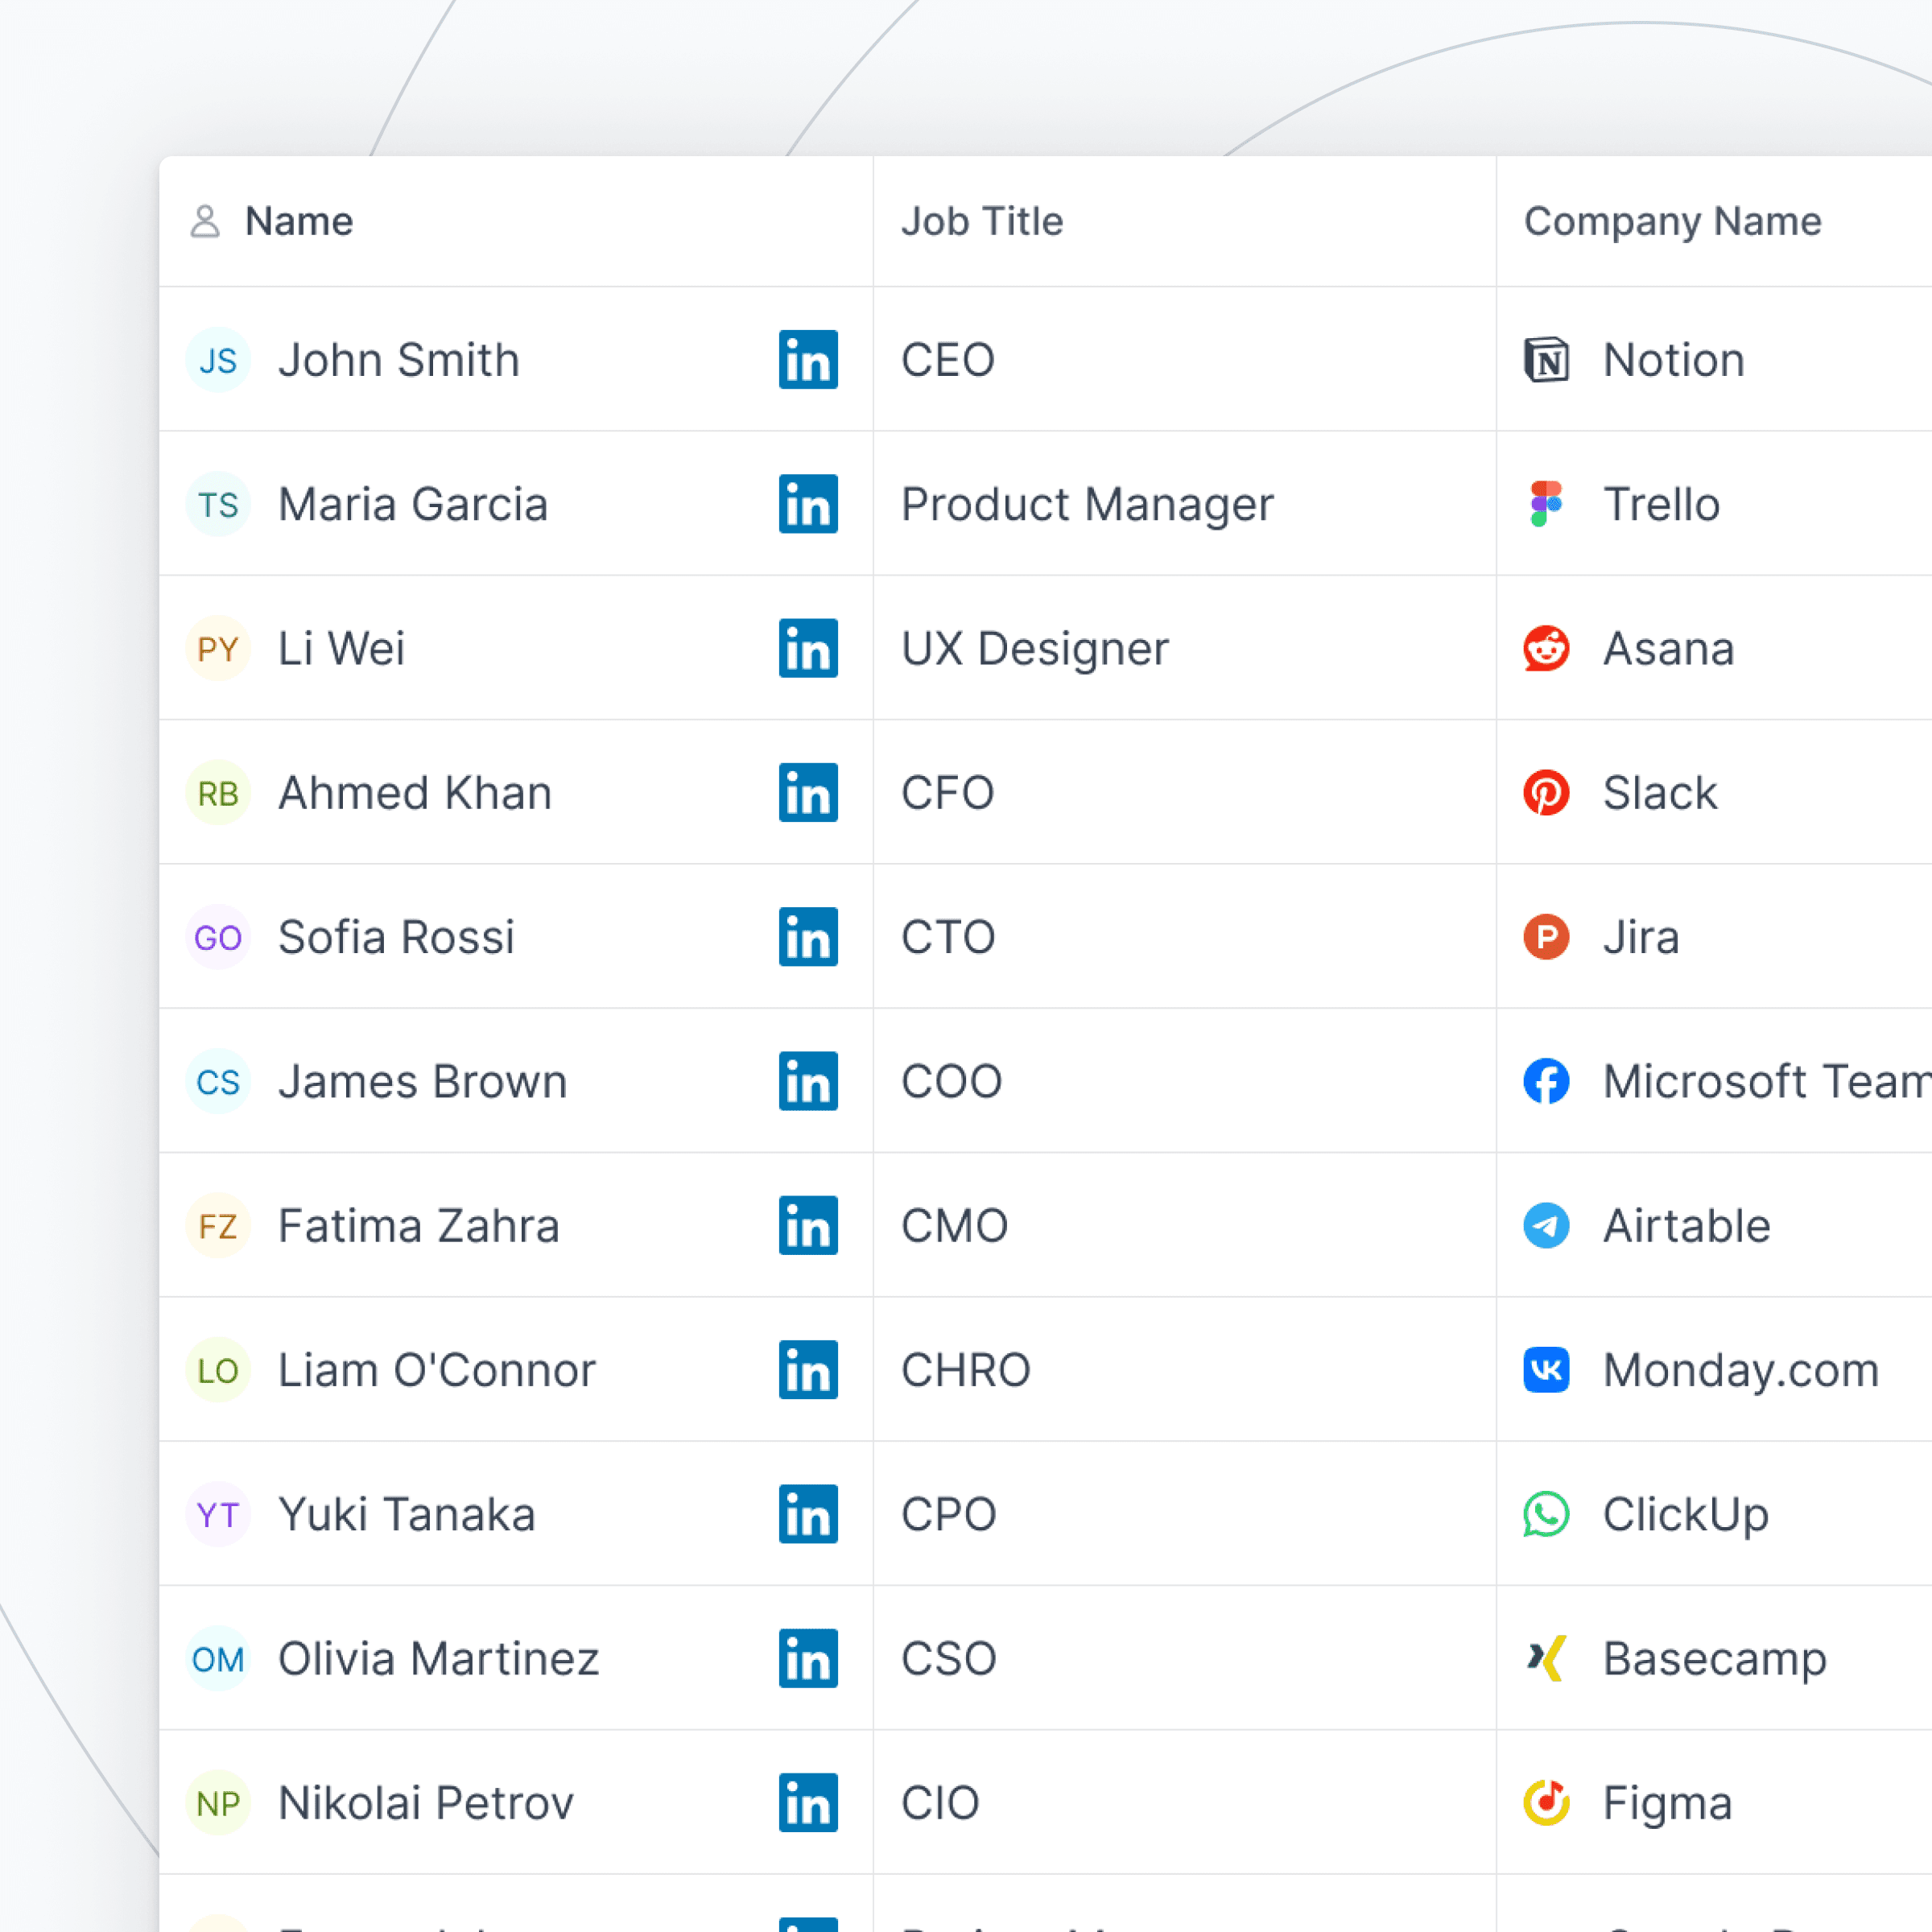Select the Company Name column header
The width and height of the screenshot is (1932, 1932).
tap(1672, 221)
